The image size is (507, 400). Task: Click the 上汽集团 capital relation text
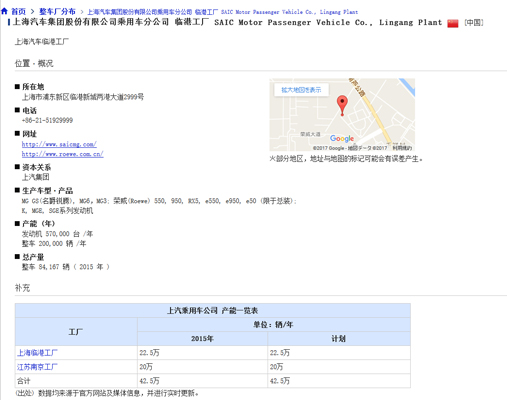36,177
